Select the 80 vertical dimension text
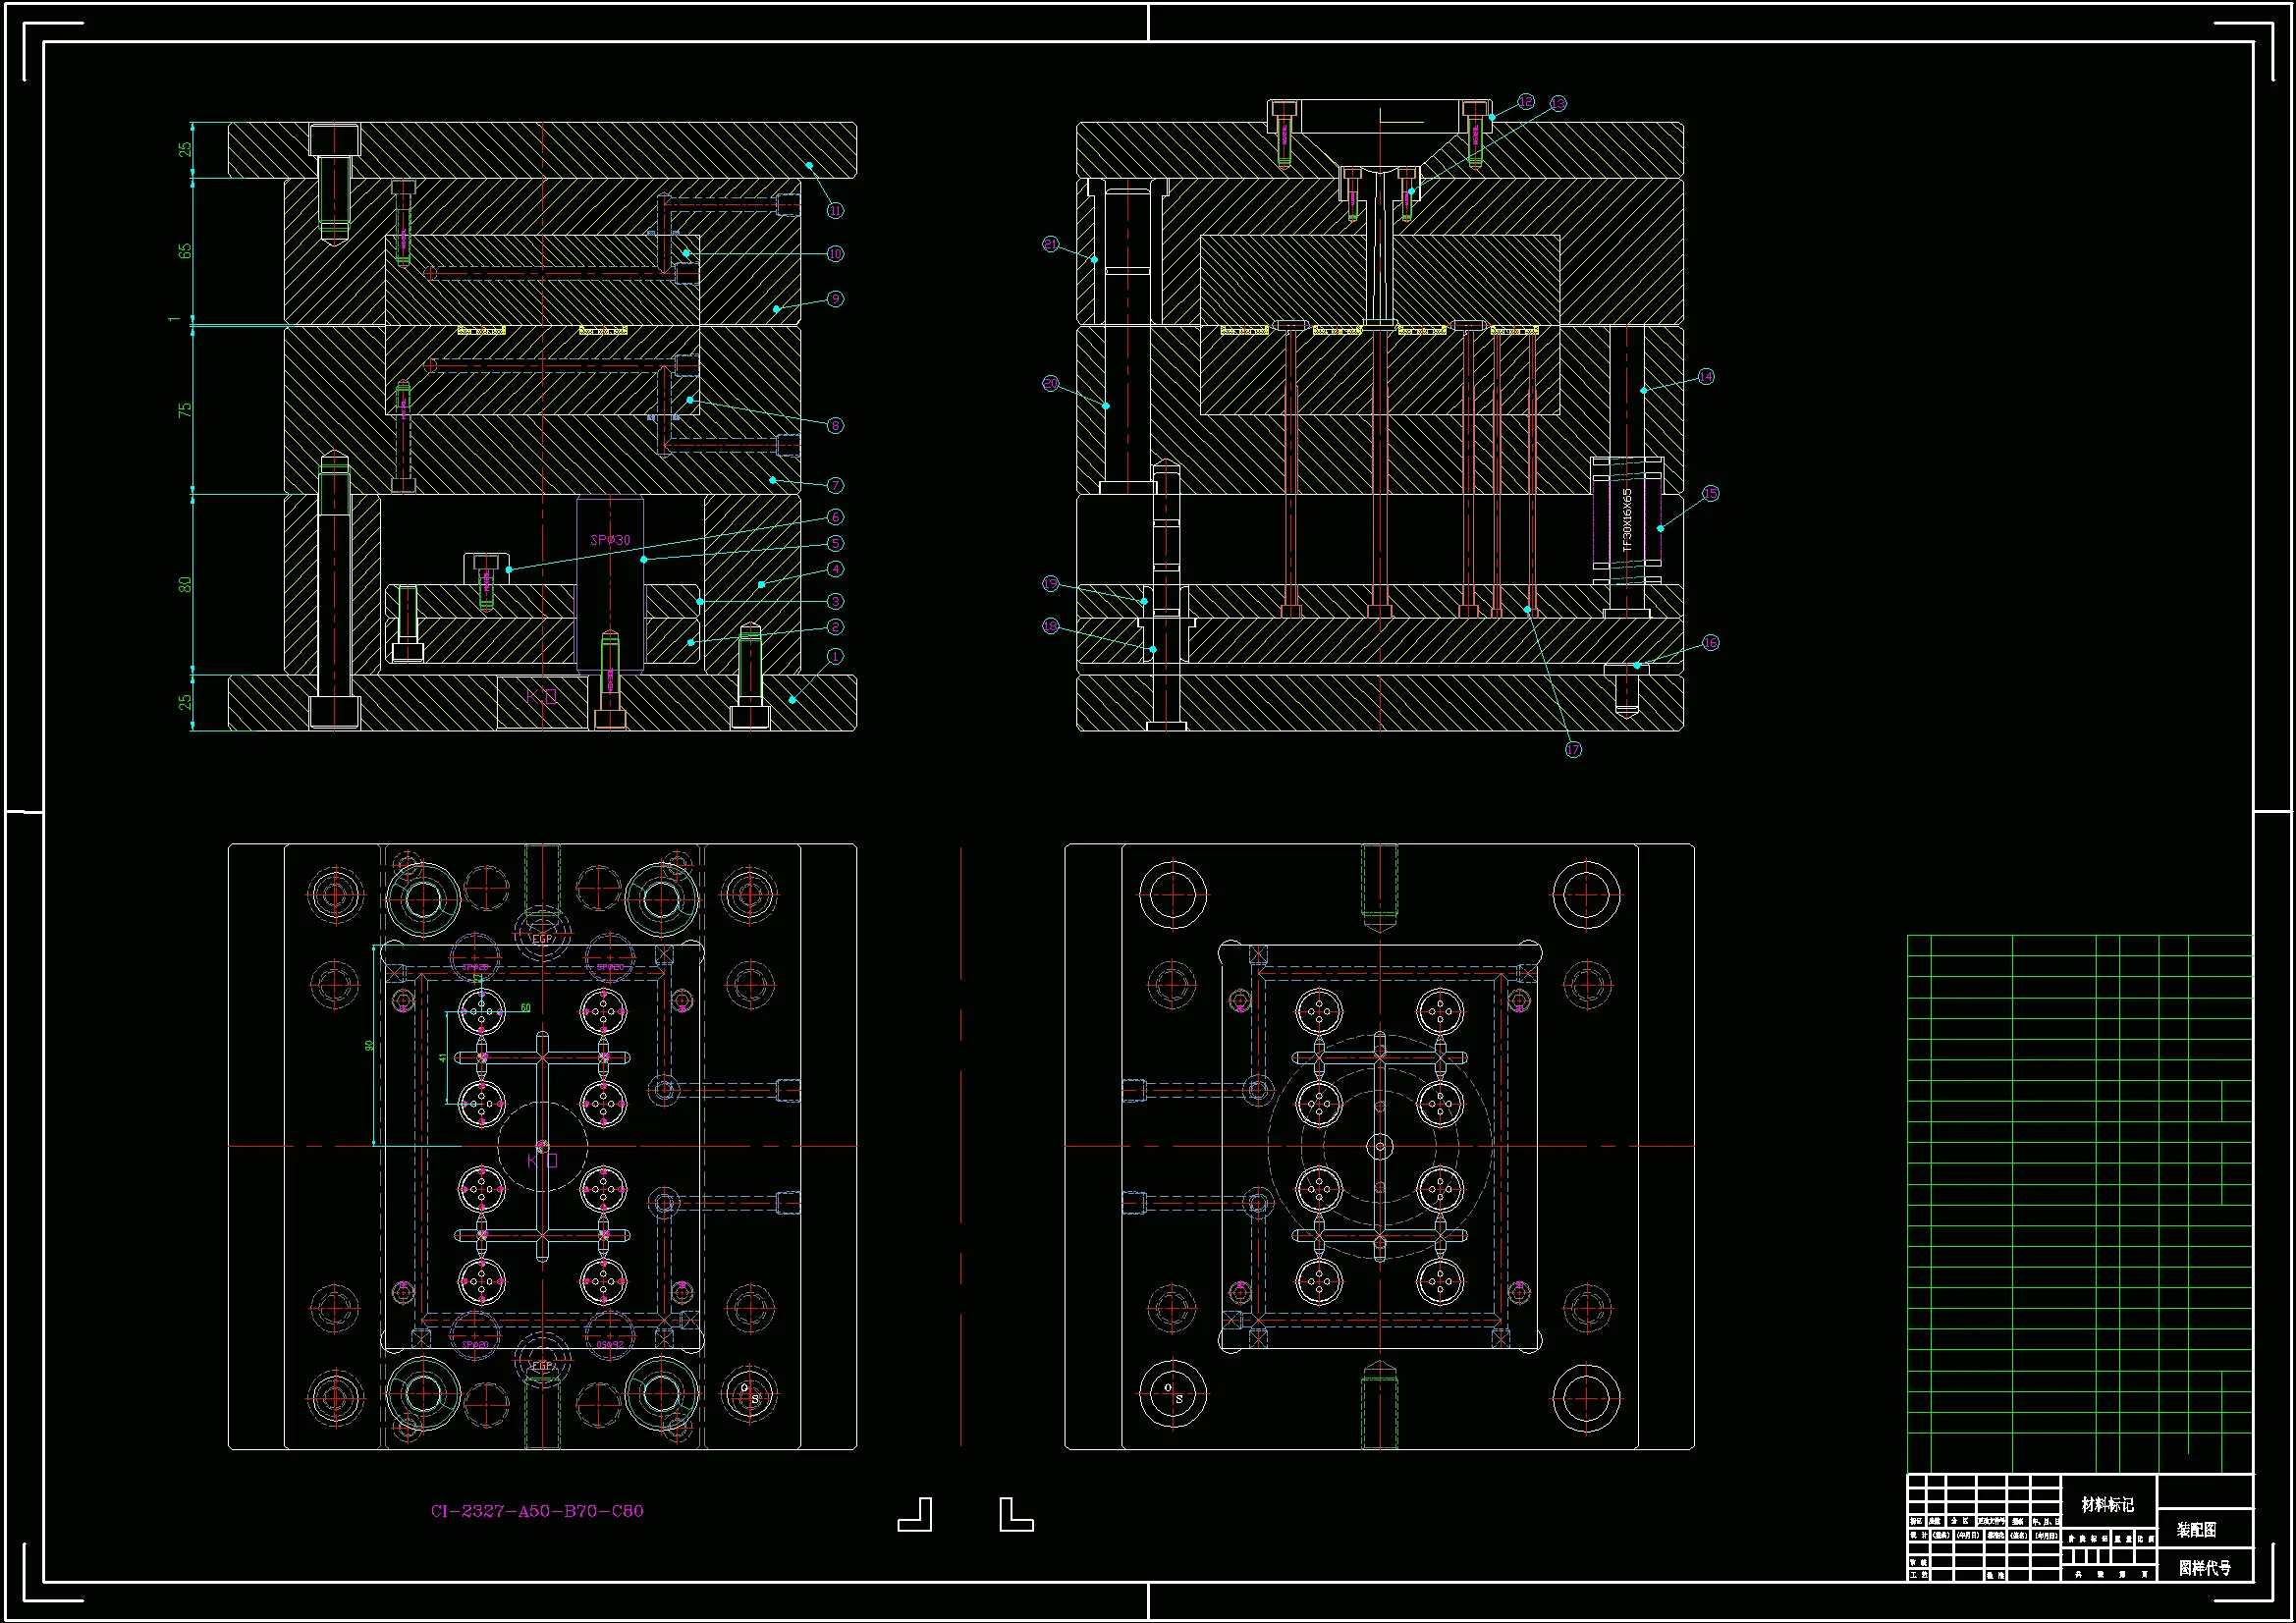Viewport: 2296px width, 1623px height. tap(185, 585)
